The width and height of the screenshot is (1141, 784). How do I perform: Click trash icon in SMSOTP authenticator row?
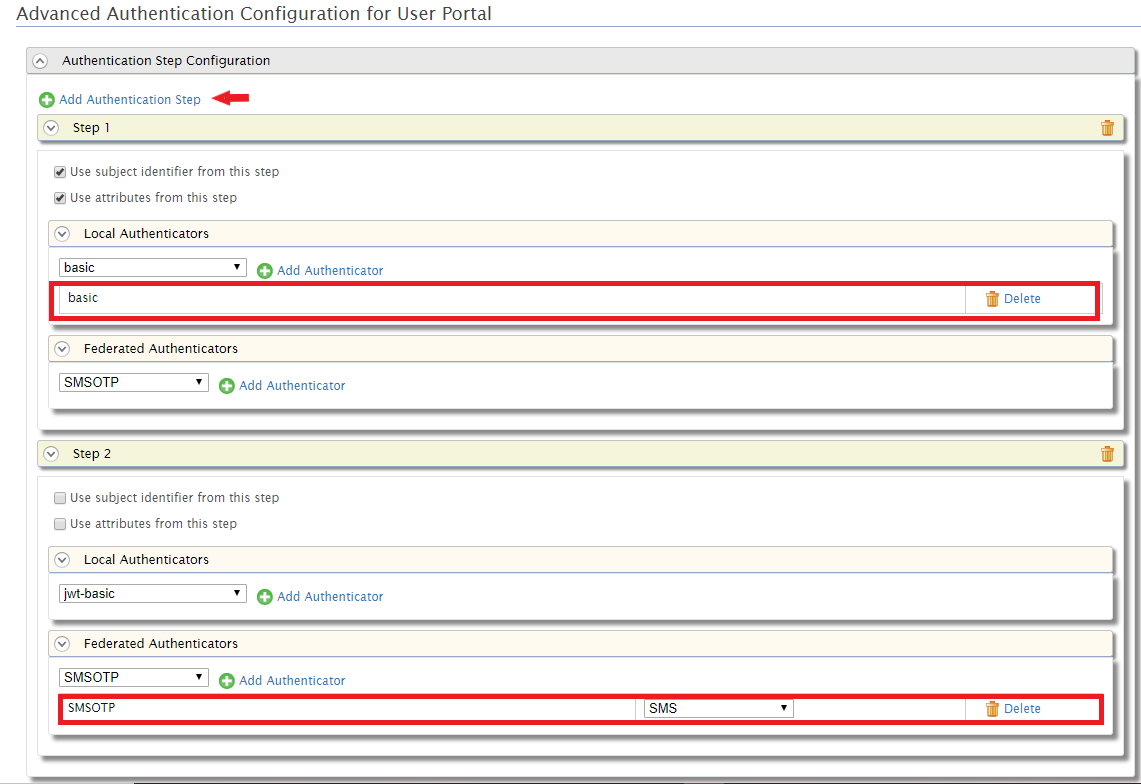[x=992, y=709]
